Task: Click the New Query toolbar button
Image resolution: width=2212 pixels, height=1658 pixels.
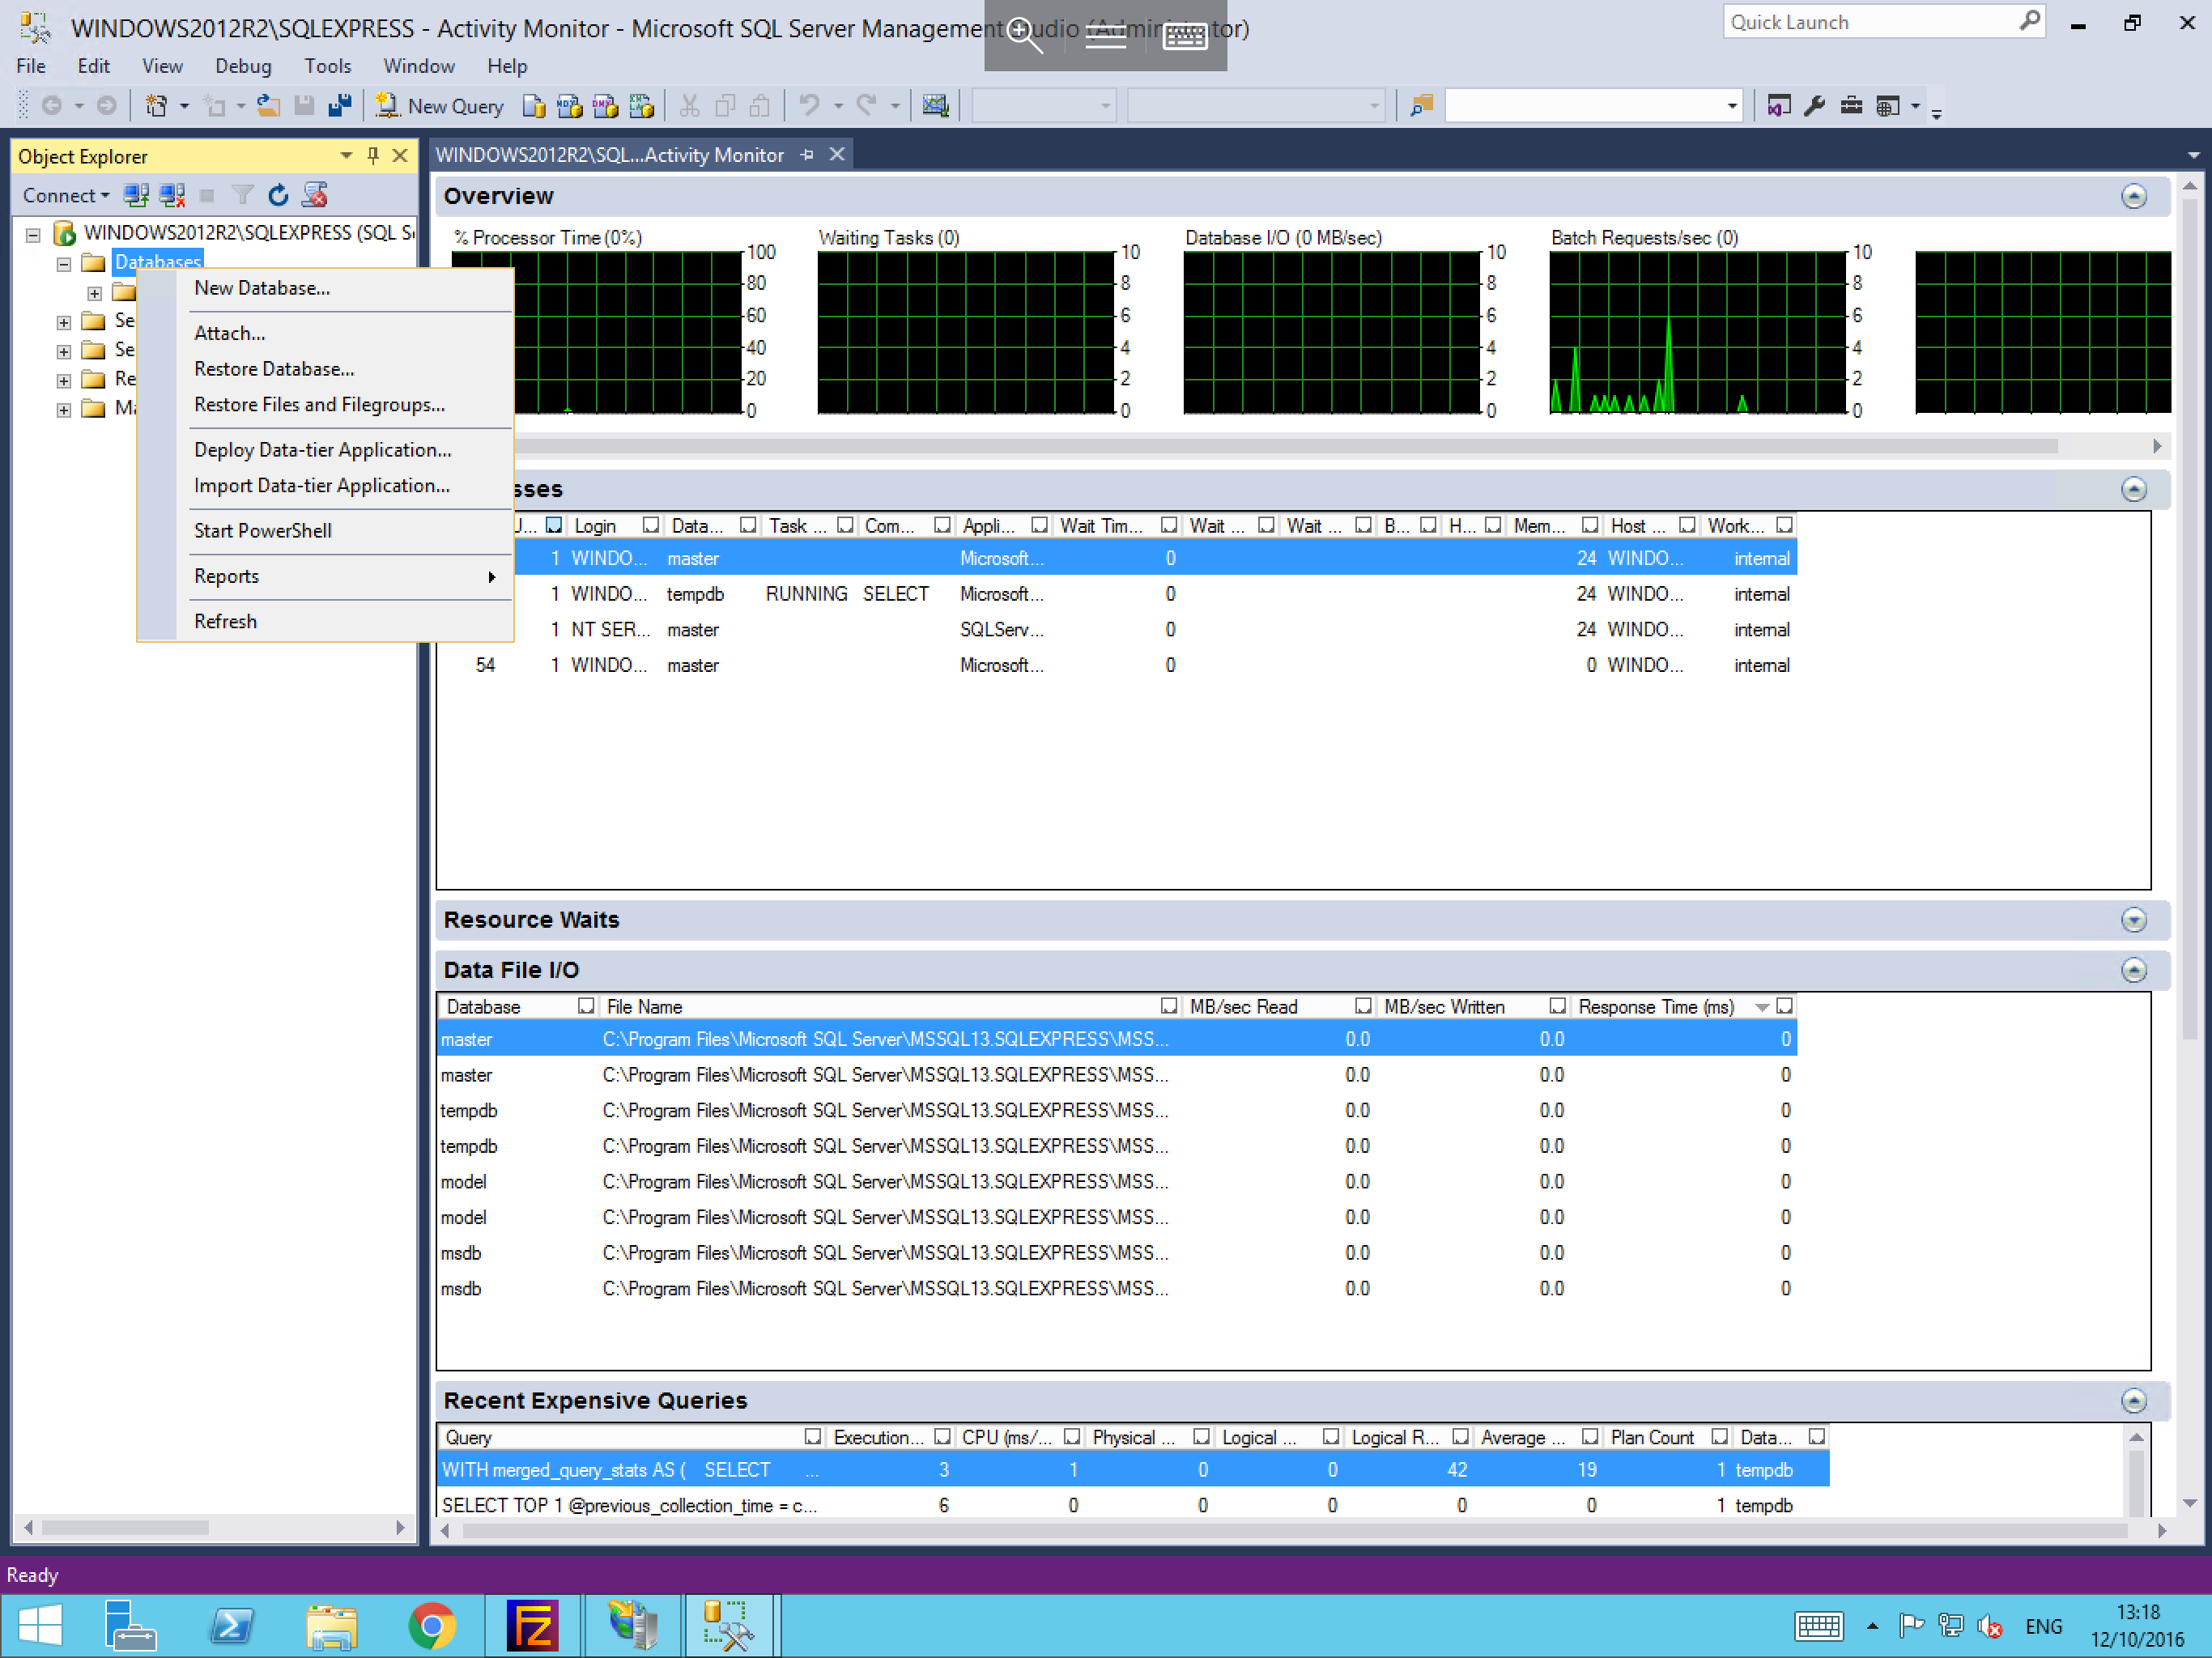Action: point(440,106)
